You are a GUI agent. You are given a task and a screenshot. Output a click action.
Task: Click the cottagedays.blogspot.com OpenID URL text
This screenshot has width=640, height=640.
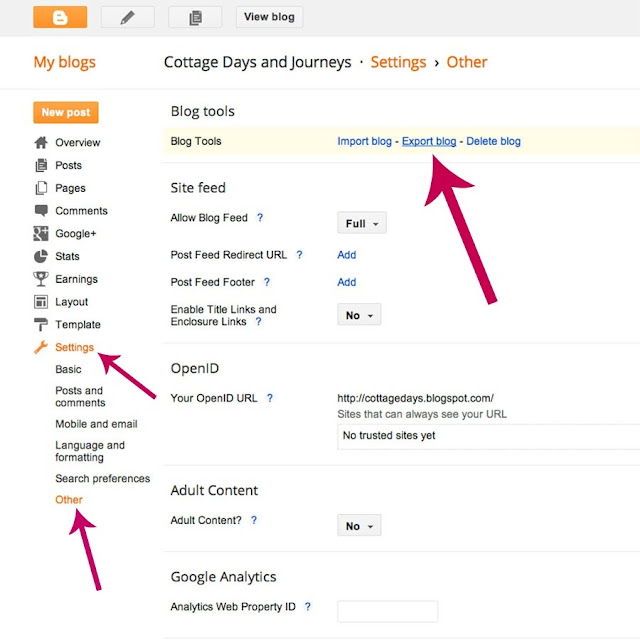415,398
